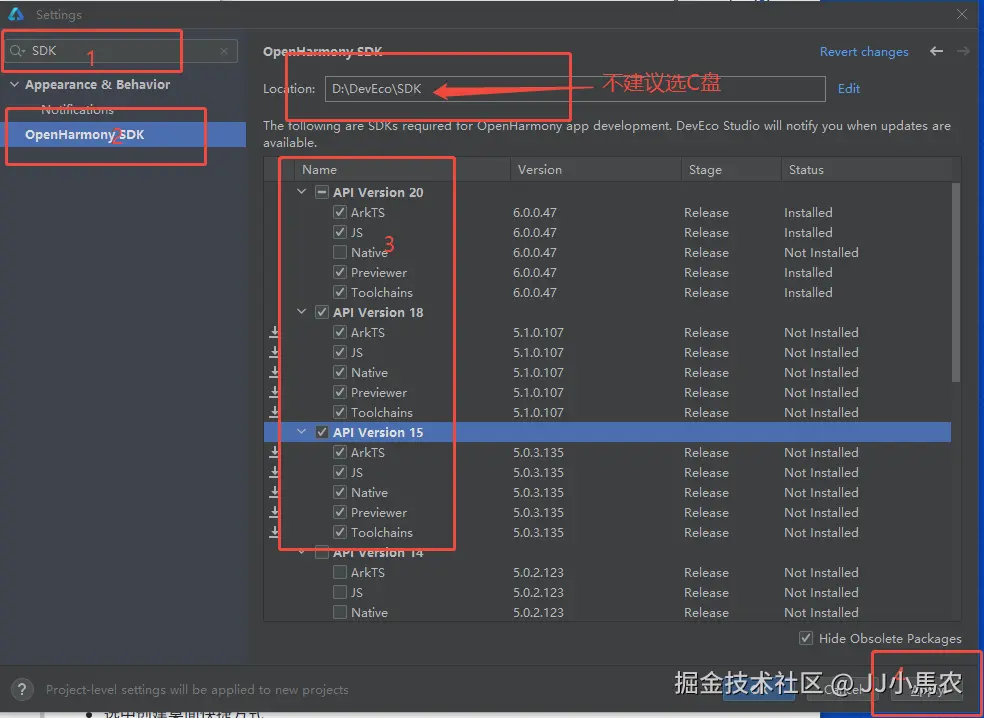Click download icon for API 18 ArkTS
984x718 pixels.
(x=274, y=332)
